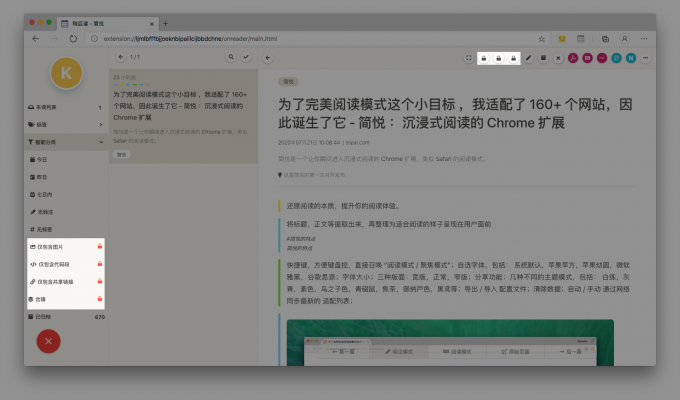
Task: Mark all as read with checkmark icon
Action: [x=246, y=58]
